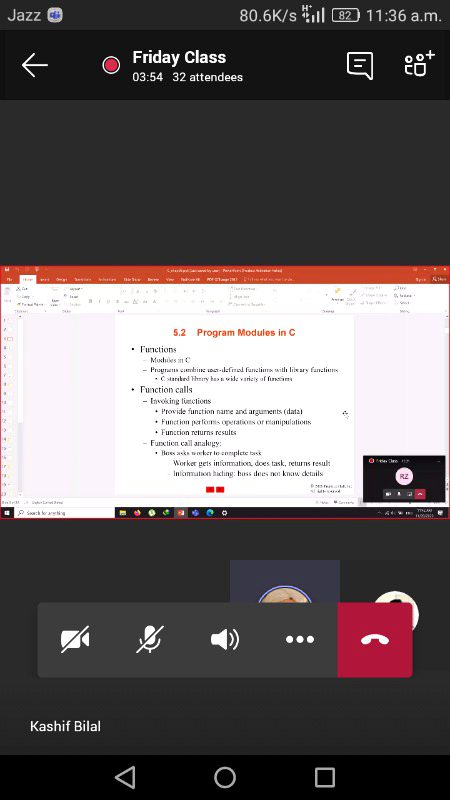
Task: Click the View tab in the shared PowerPoint ribbon
Action: [170, 280]
